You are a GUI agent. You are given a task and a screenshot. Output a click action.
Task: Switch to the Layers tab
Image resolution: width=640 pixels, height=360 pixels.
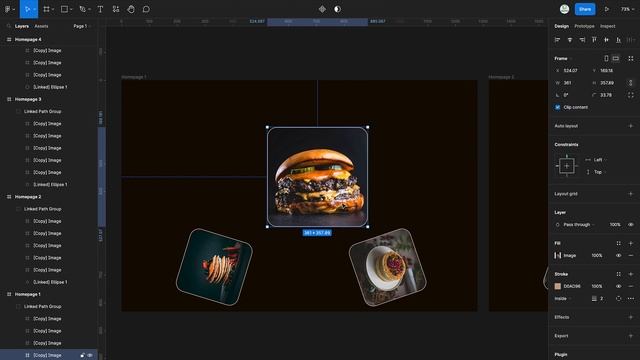pyautogui.click(x=22, y=26)
